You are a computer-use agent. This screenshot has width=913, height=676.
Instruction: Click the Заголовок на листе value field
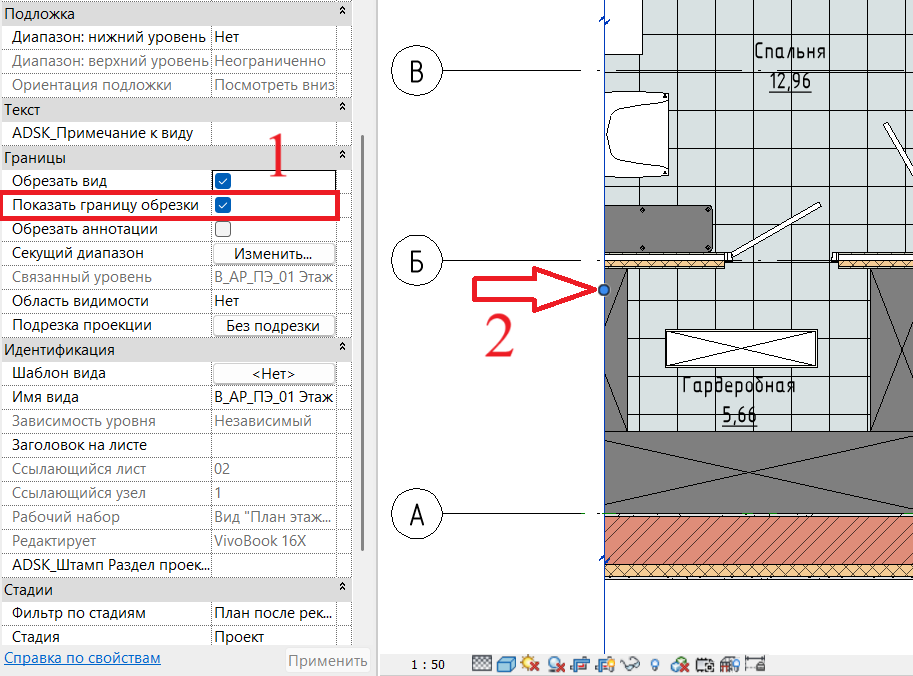click(x=274, y=445)
